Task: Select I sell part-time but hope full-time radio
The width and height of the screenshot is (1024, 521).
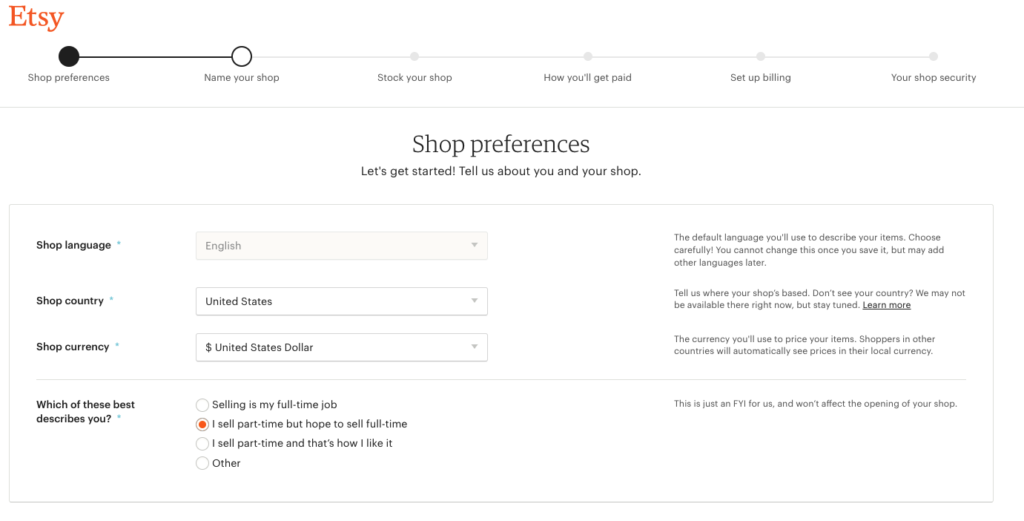Action: click(x=202, y=424)
